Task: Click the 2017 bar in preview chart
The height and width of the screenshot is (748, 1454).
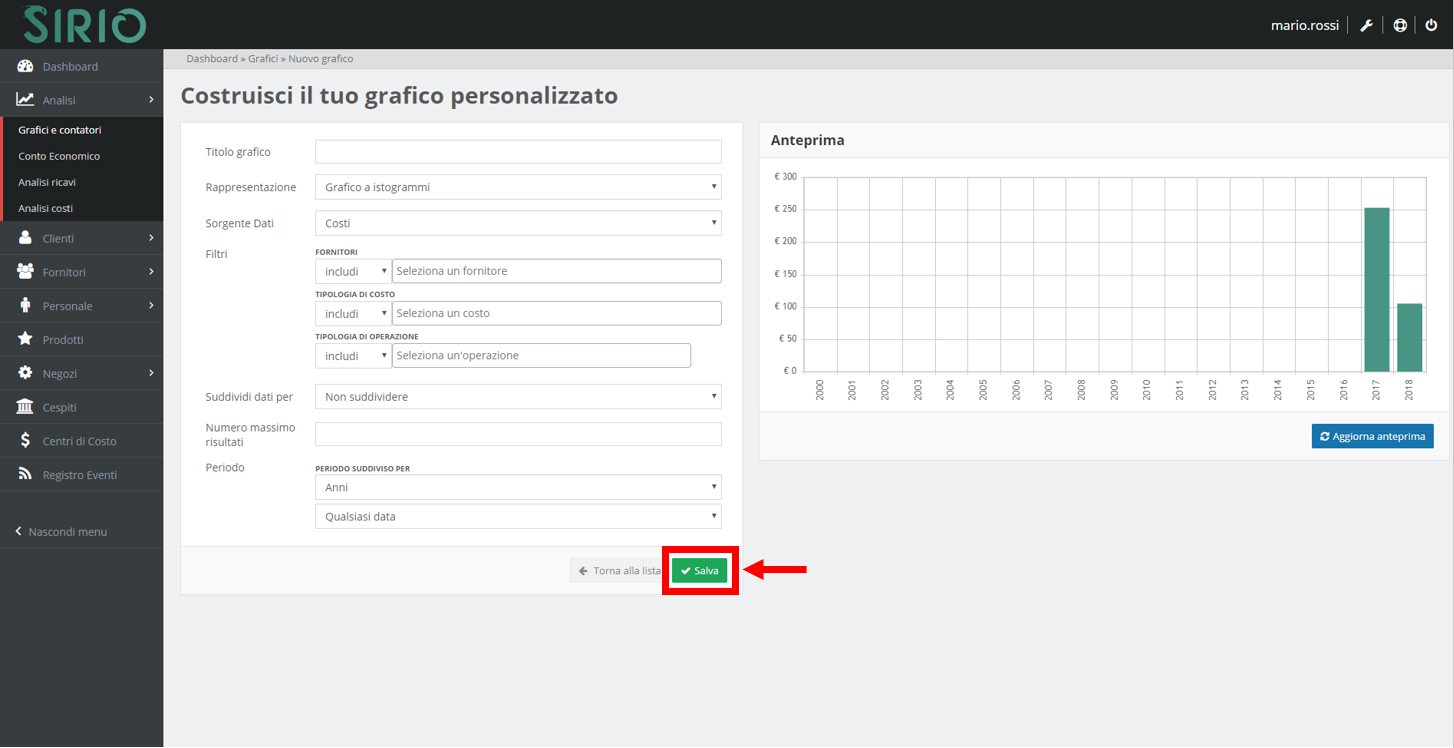Action: point(1376,289)
